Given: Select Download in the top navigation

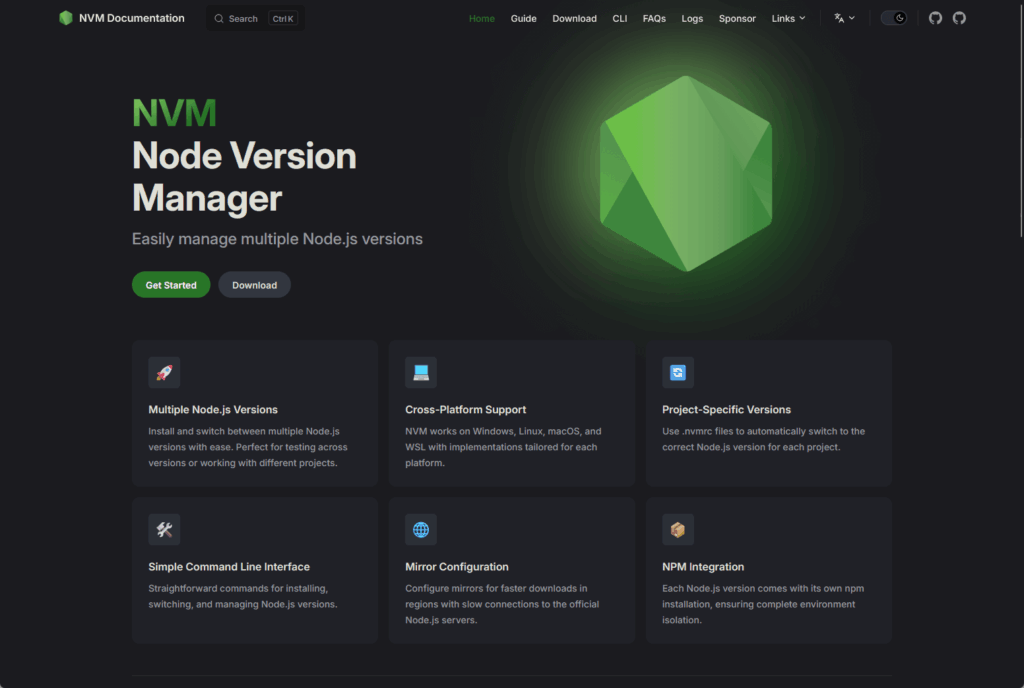Looking at the screenshot, I should 574,18.
